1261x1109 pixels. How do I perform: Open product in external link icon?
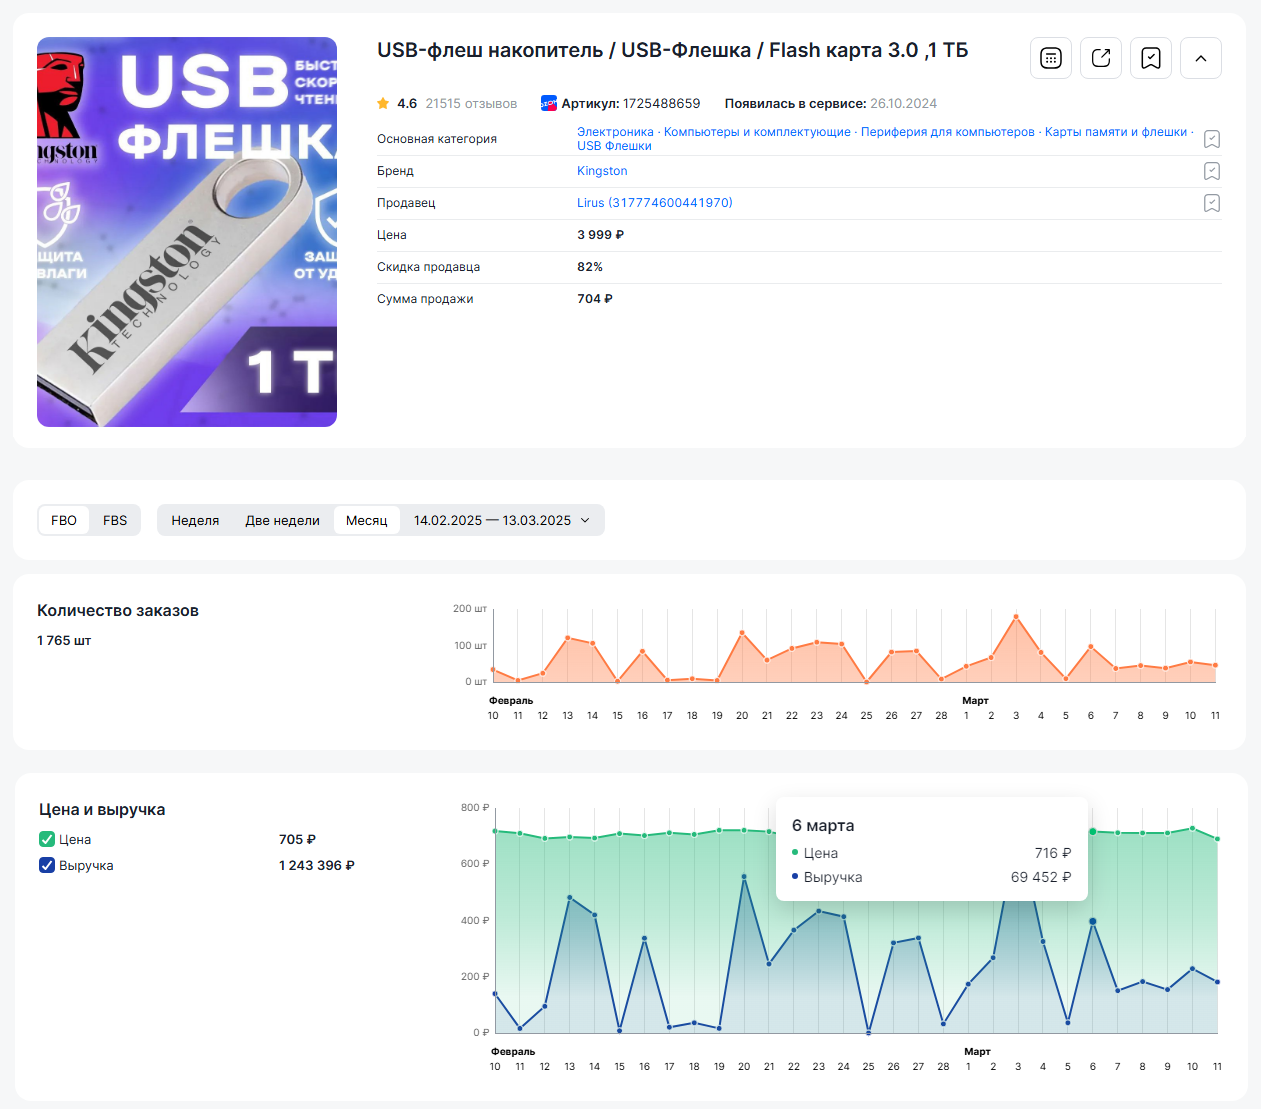click(1100, 58)
